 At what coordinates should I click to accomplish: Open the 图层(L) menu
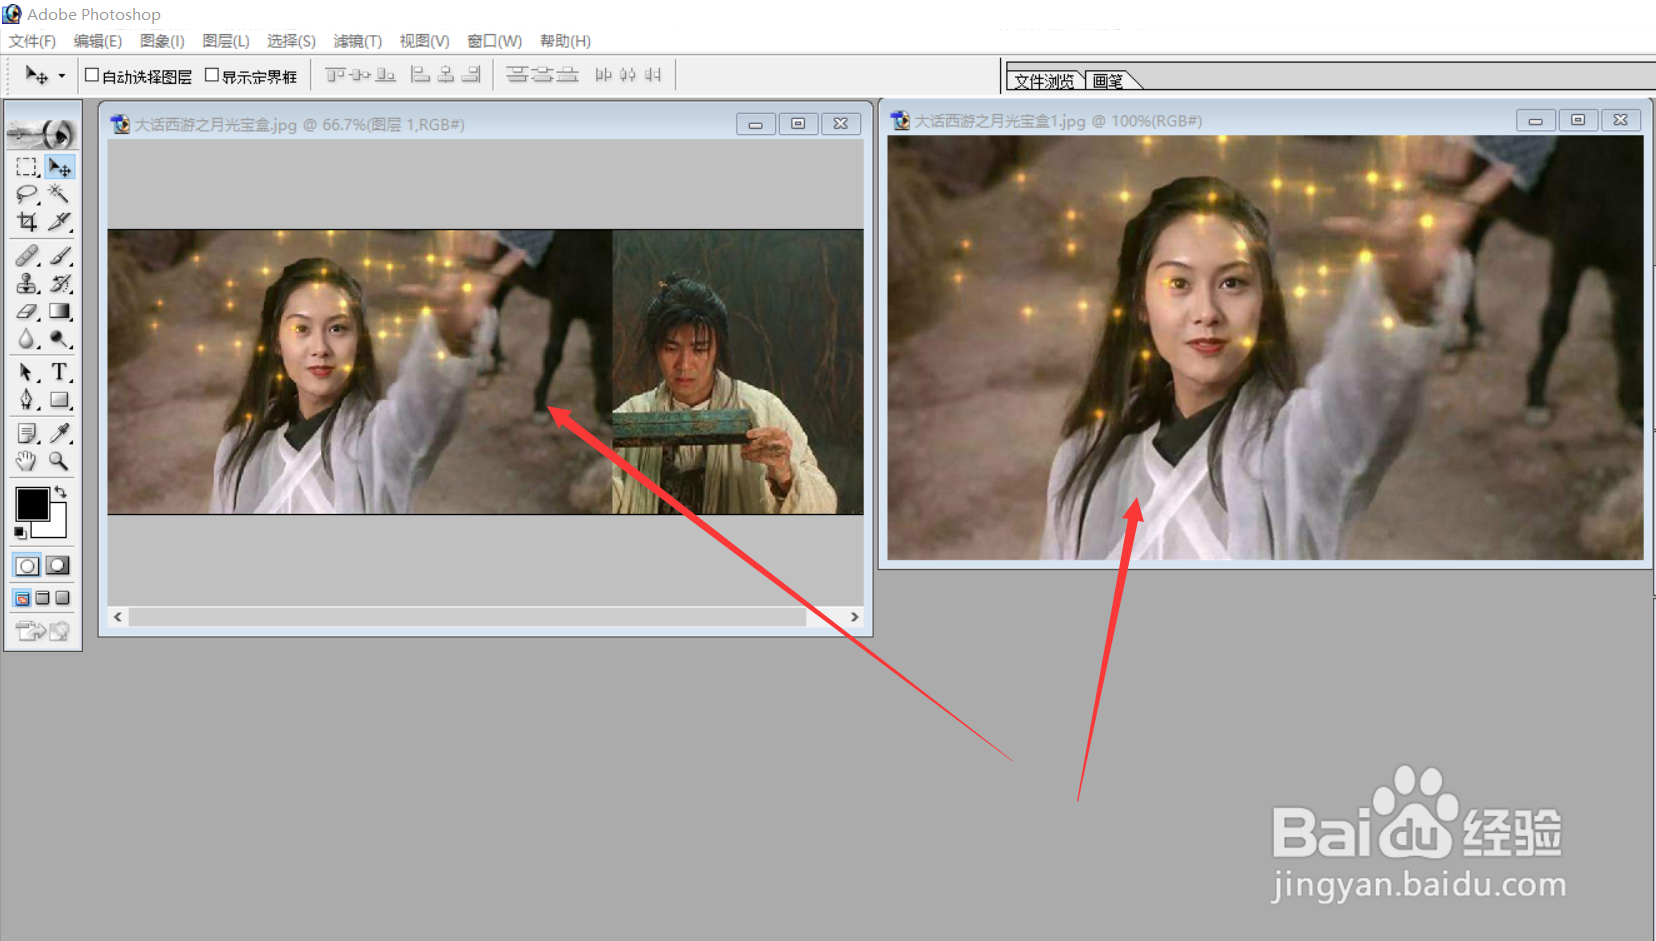point(225,41)
